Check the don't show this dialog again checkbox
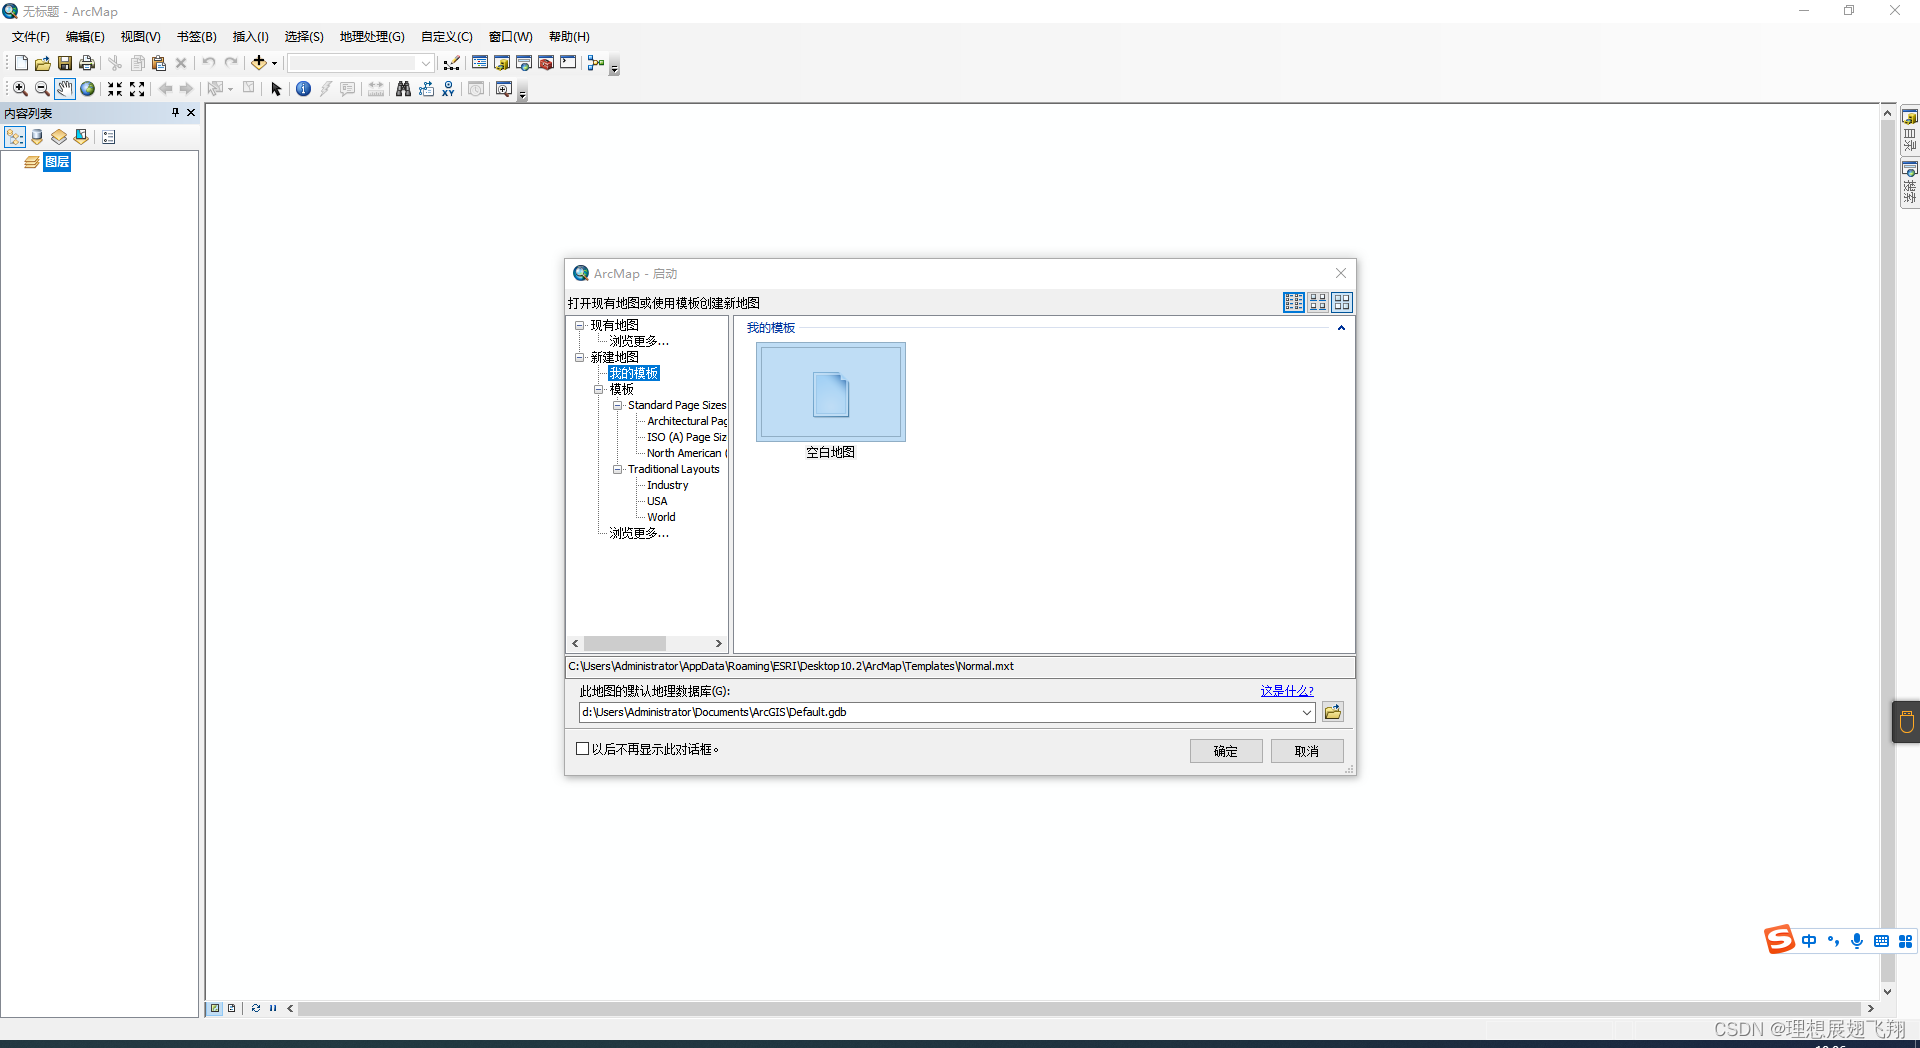This screenshot has width=1920, height=1048. [582, 749]
